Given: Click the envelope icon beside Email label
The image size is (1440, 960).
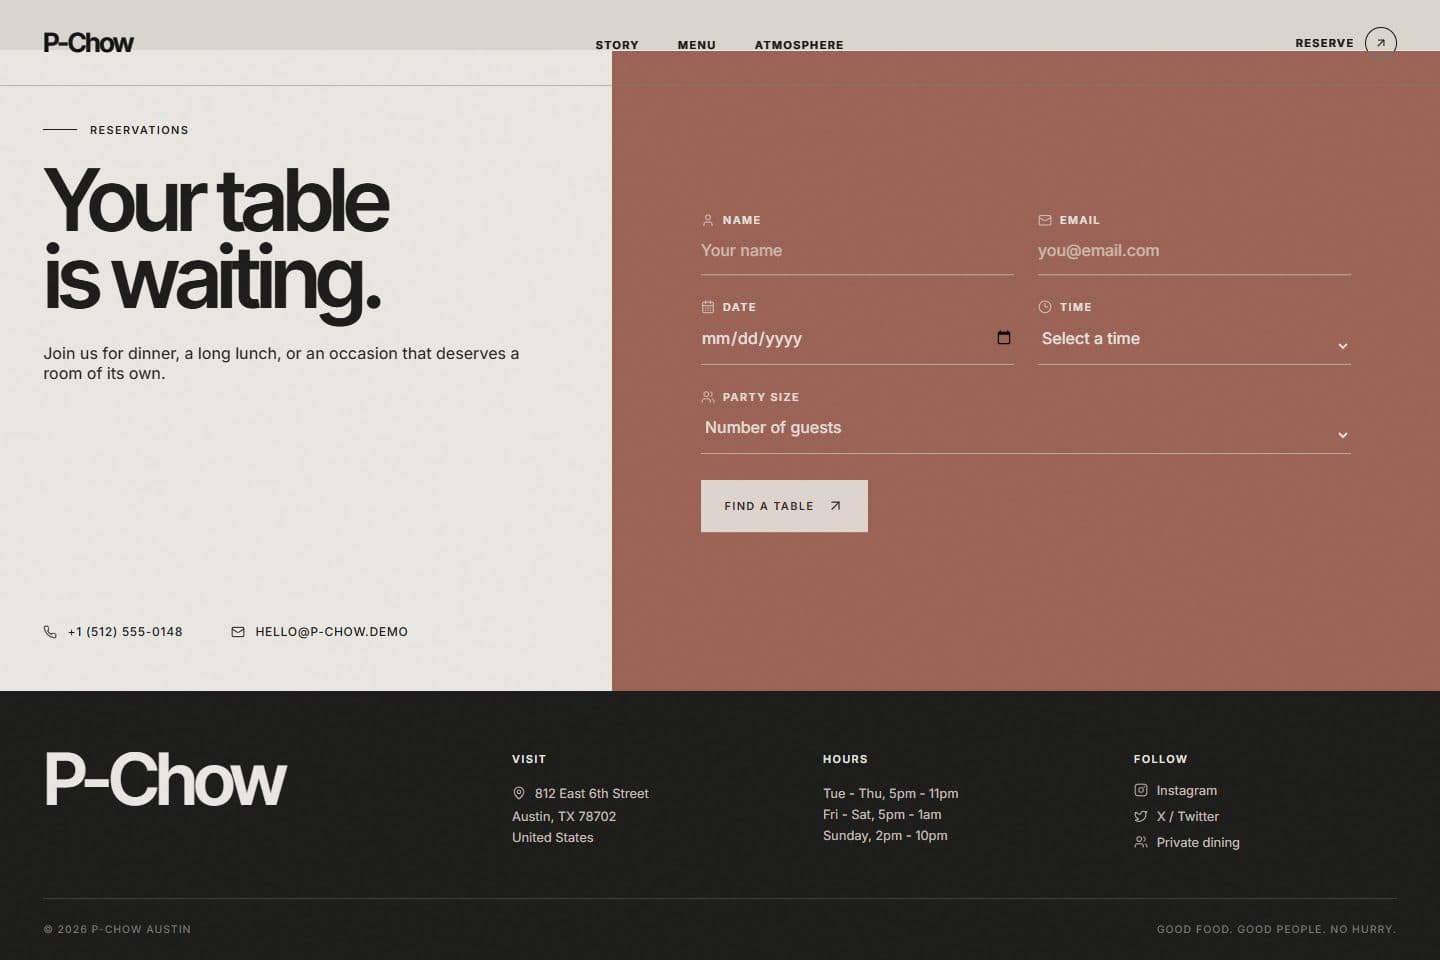Looking at the screenshot, I should (1045, 220).
